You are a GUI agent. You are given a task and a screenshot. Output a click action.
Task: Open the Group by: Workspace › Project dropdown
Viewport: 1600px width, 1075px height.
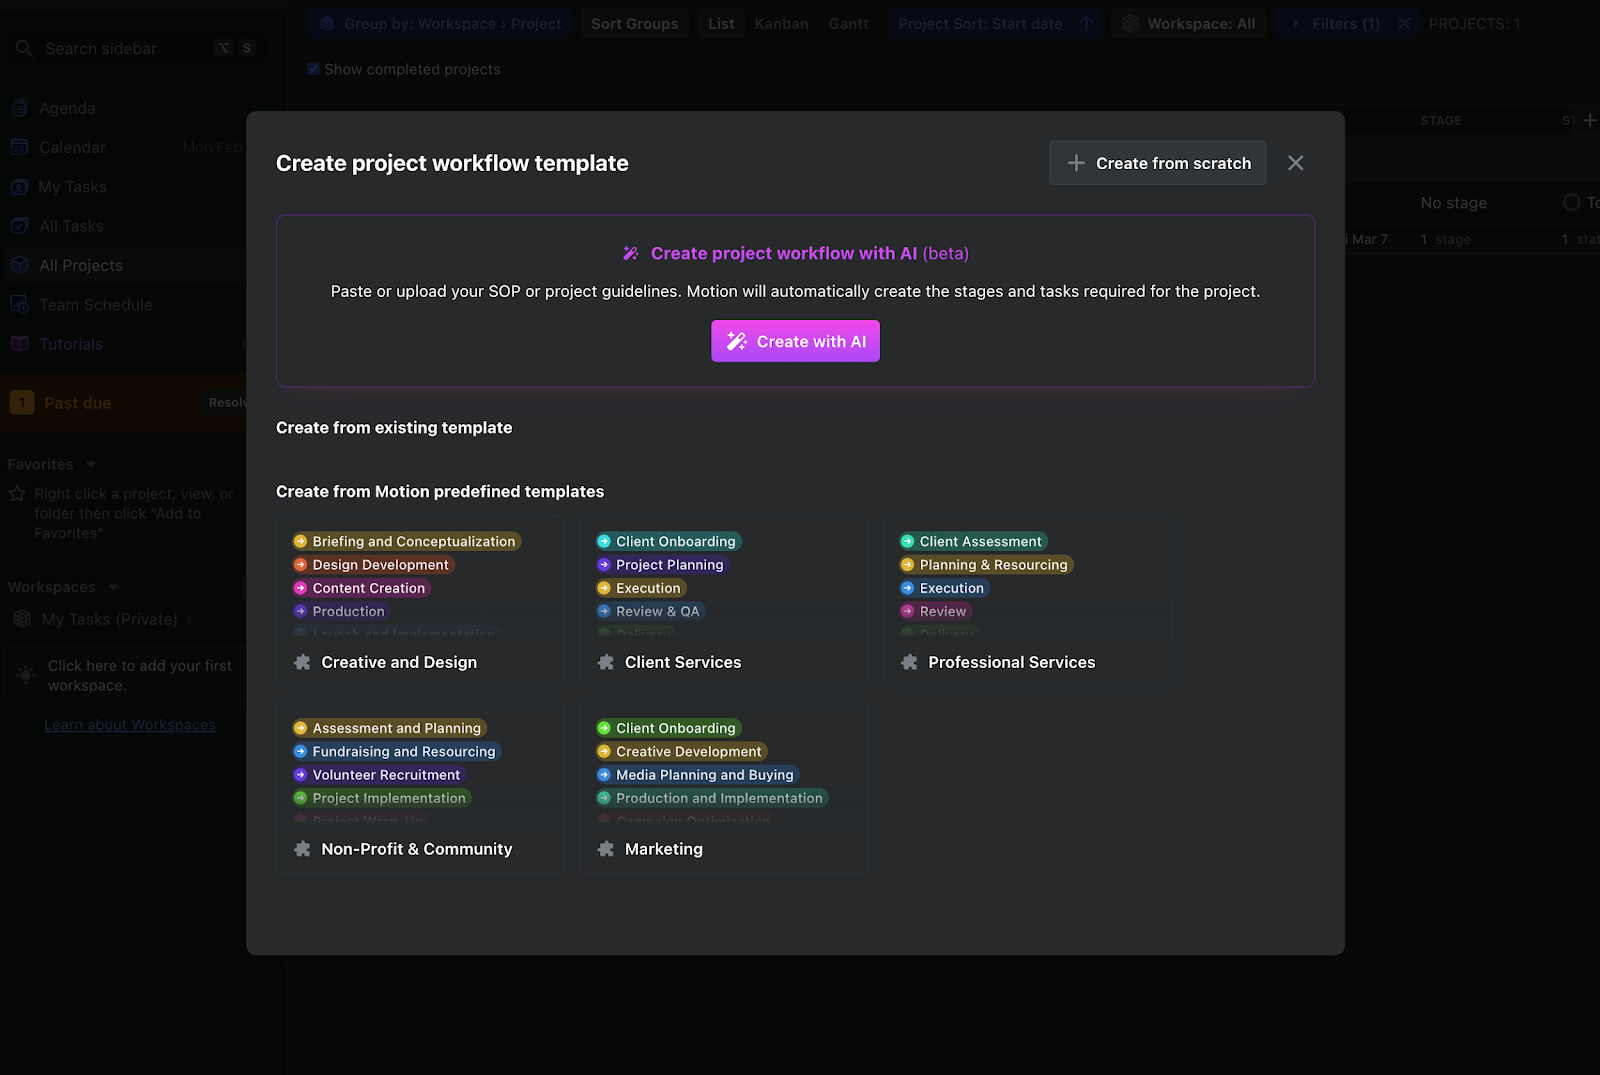pos(440,24)
